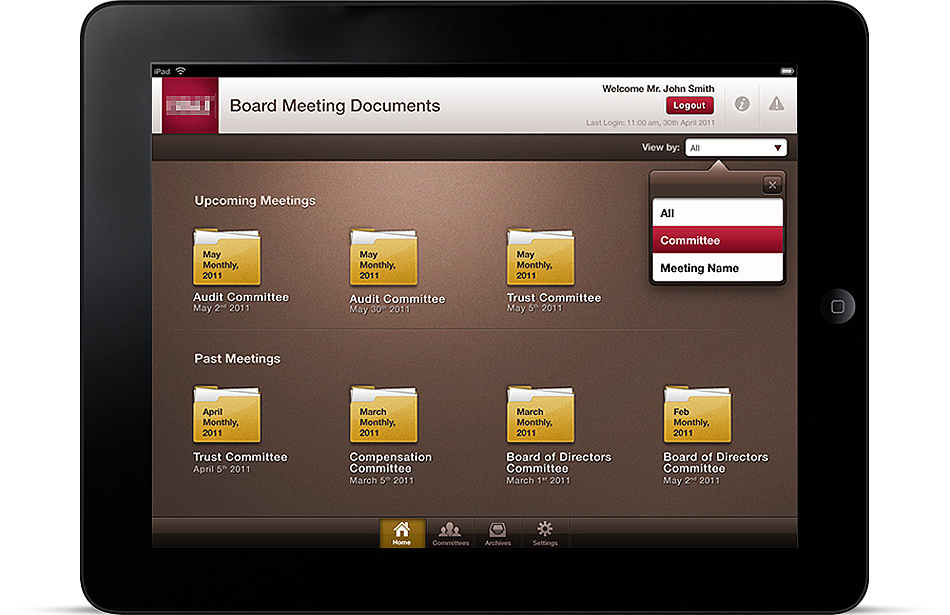Open Audit Committee May 30th folder
Screen dimensions: 950x615
[x=383, y=257]
